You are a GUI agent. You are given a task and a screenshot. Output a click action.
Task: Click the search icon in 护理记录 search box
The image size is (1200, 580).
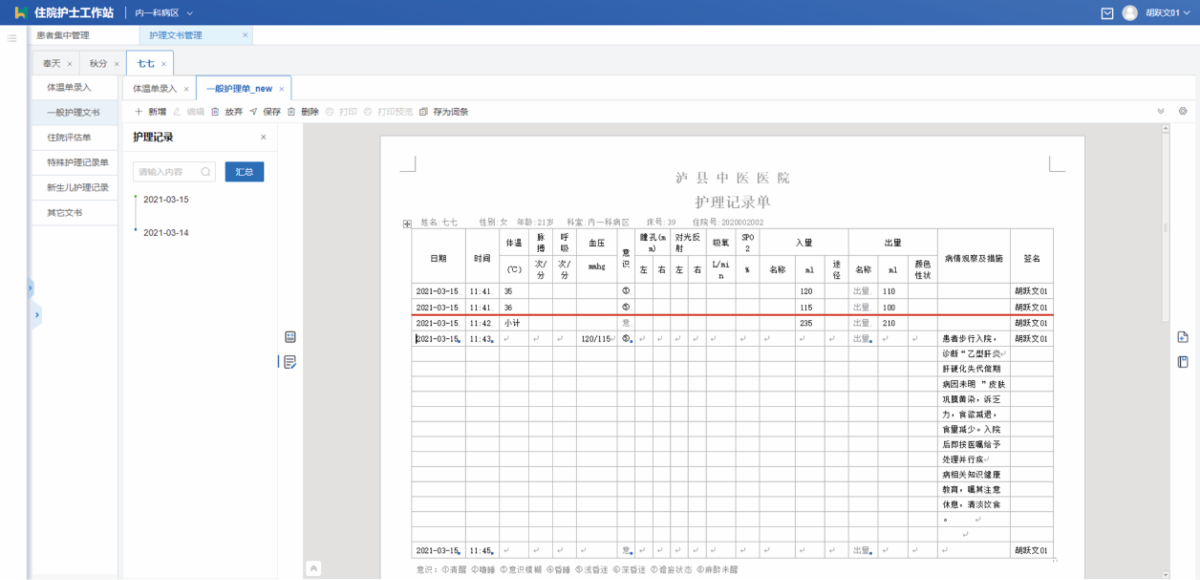click(x=205, y=172)
